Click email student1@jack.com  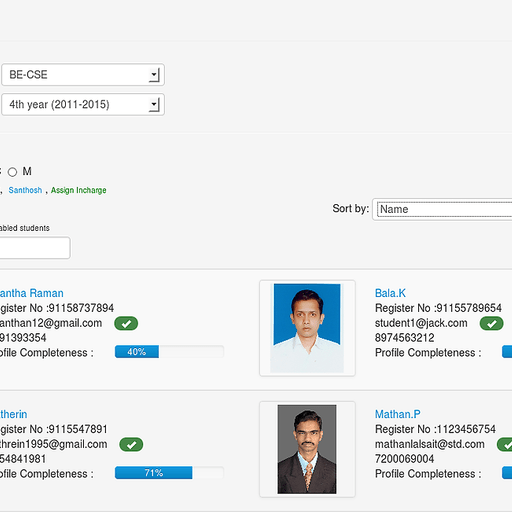point(421,323)
